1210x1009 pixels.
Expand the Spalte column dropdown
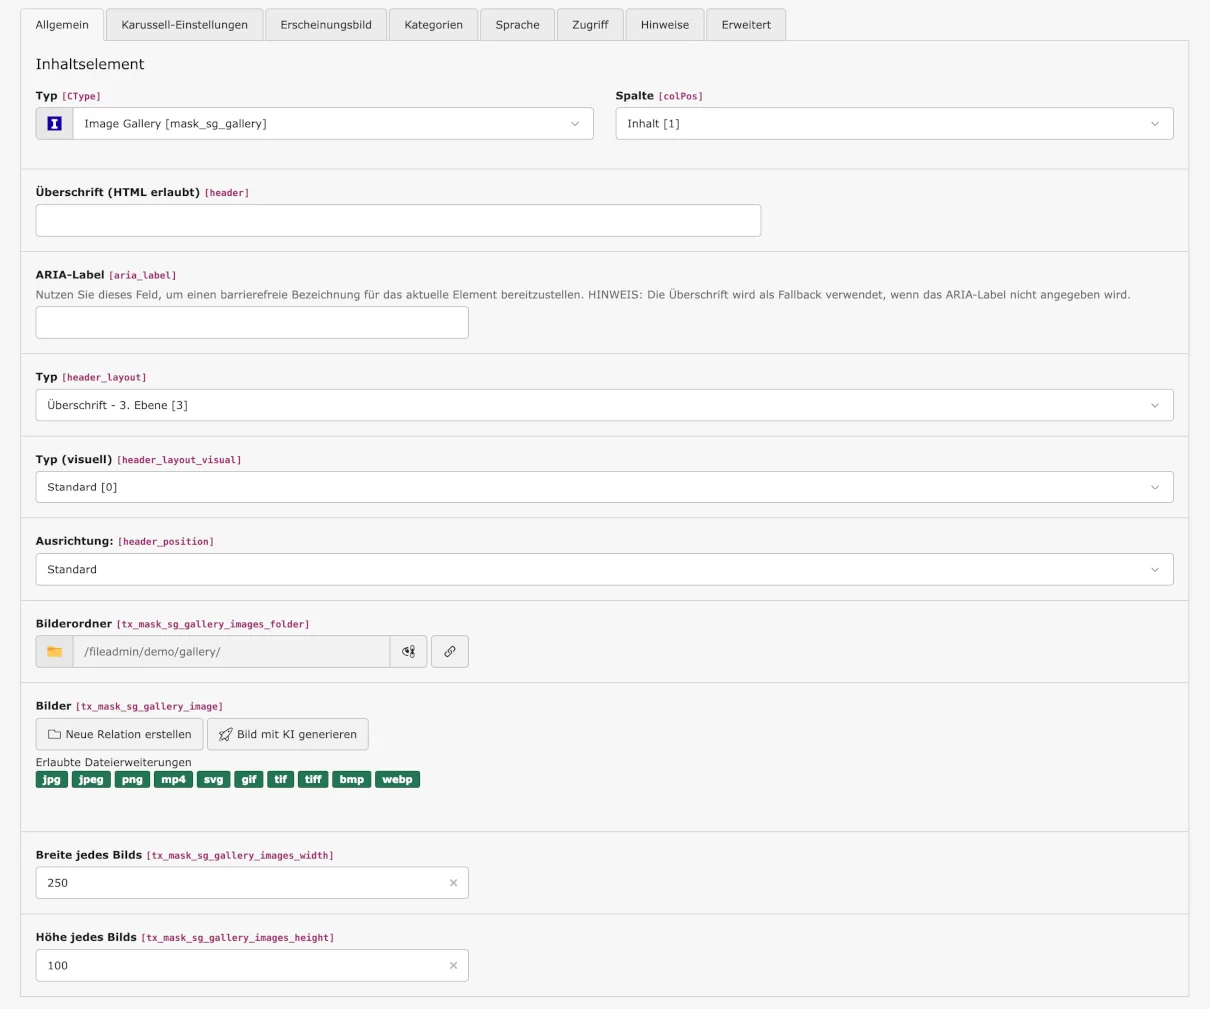(893, 124)
